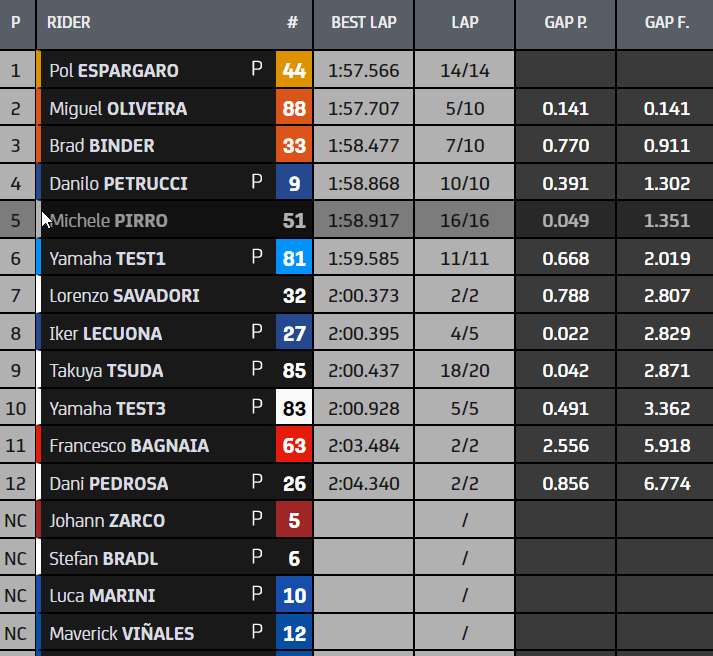Click rider name Maverick VIÑALES
Viewport: 713px width, 656px height.
[121, 633]
